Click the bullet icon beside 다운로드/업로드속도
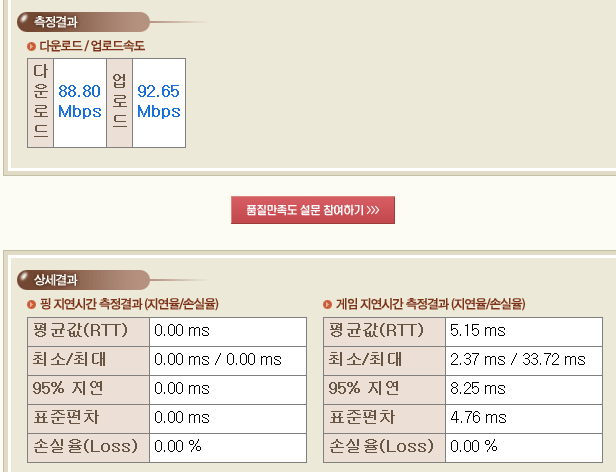 tap(32, 46)
